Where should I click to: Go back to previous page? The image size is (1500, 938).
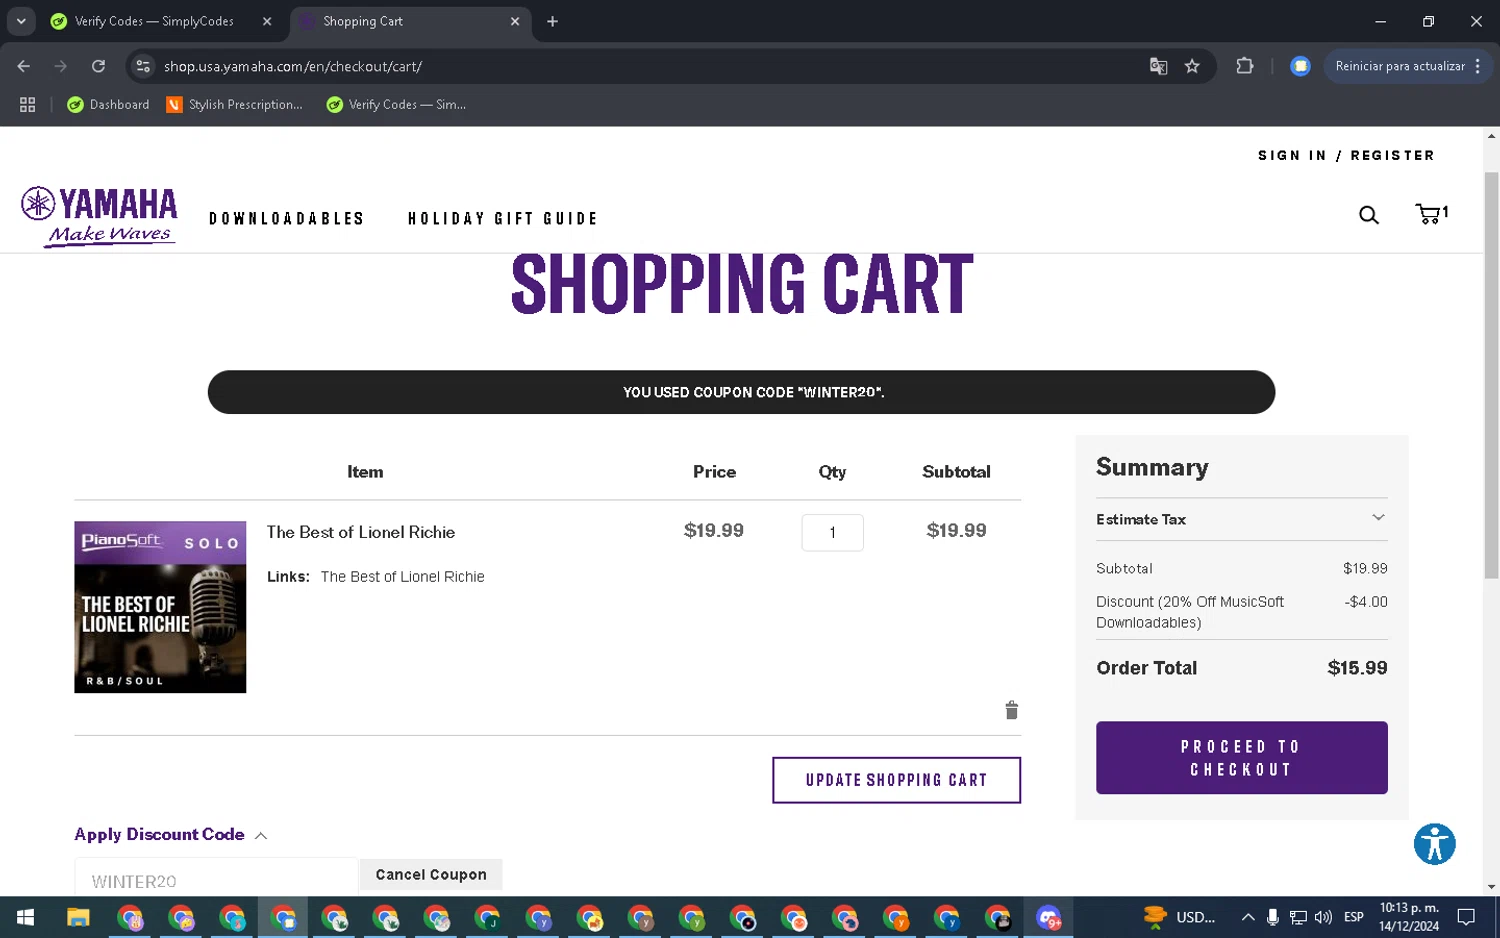tap(24, 66)
